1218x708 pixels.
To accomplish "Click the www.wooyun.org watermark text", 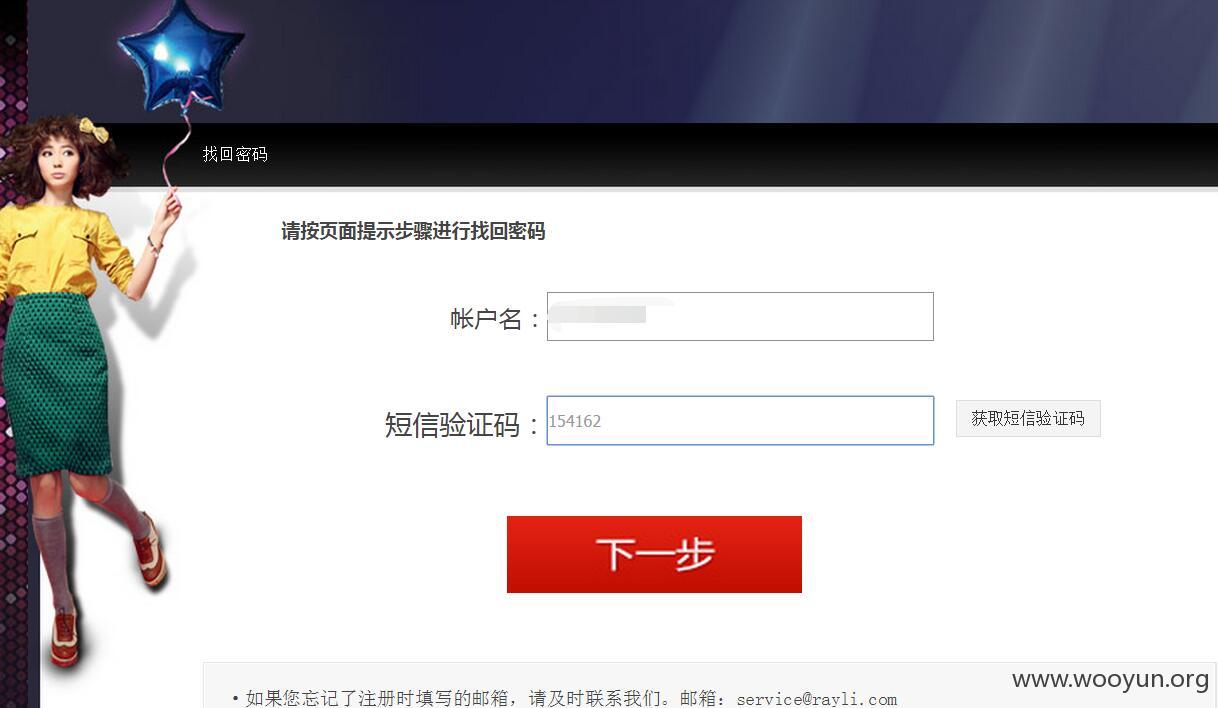I will coord(1110,680).
